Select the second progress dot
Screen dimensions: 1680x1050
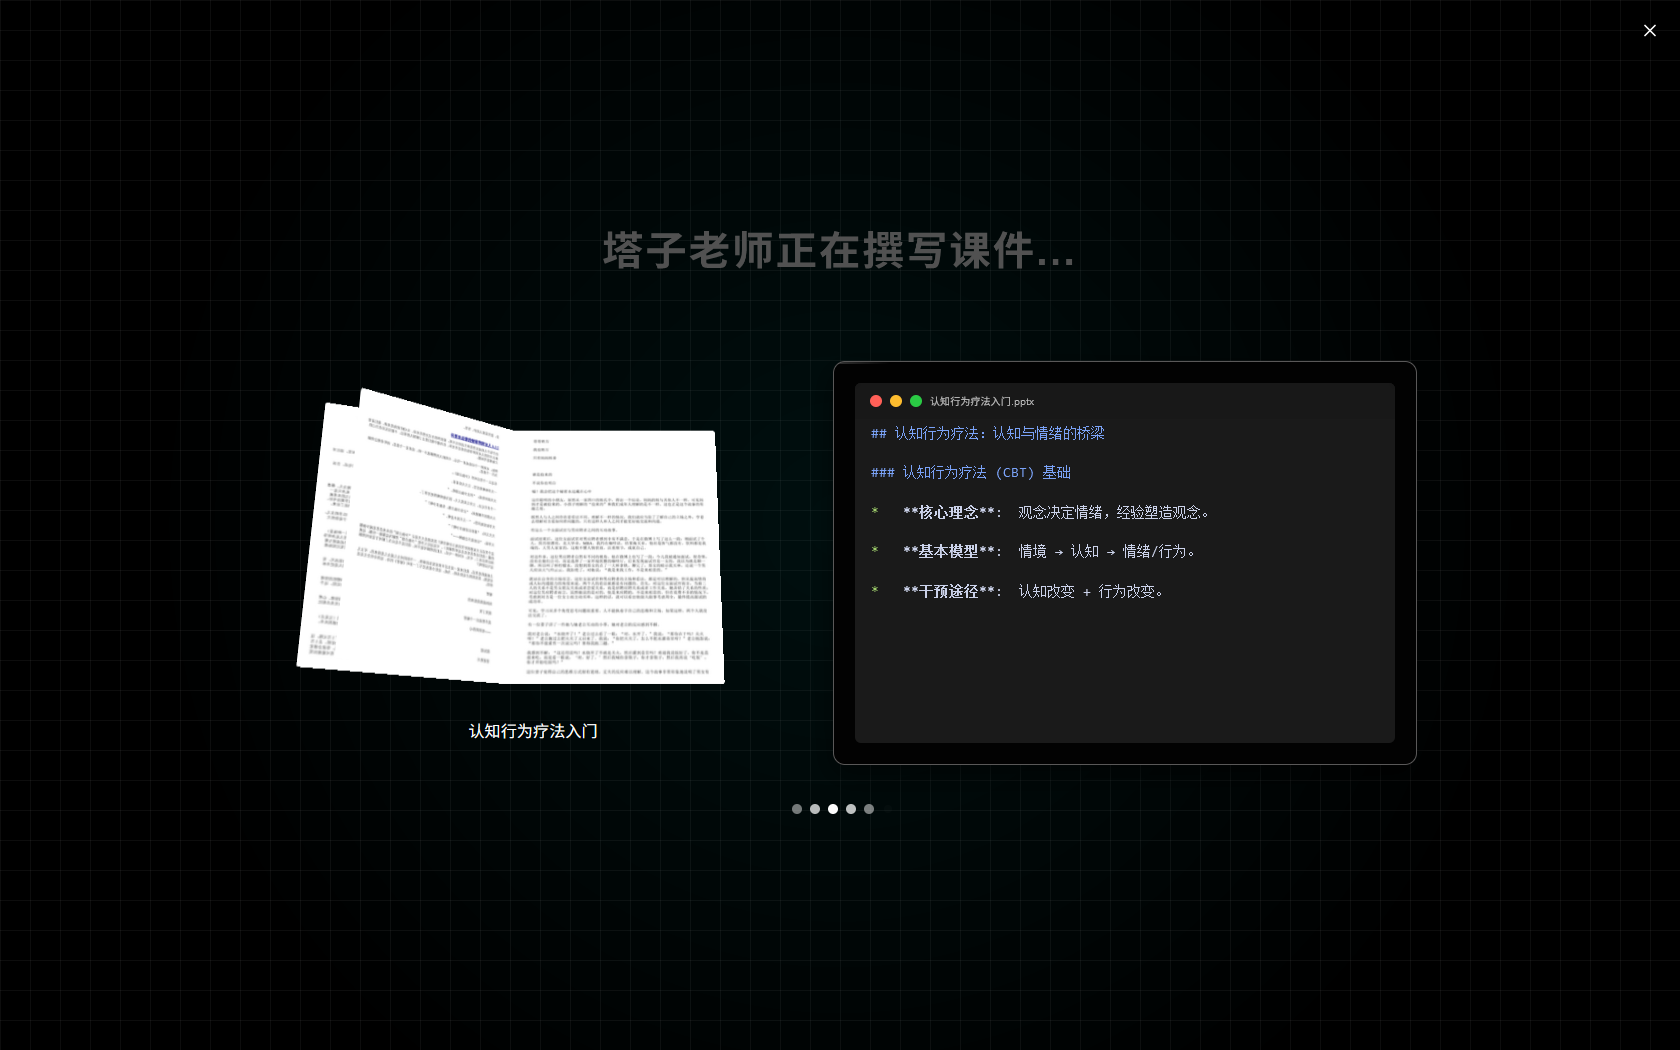pos(815,809)
